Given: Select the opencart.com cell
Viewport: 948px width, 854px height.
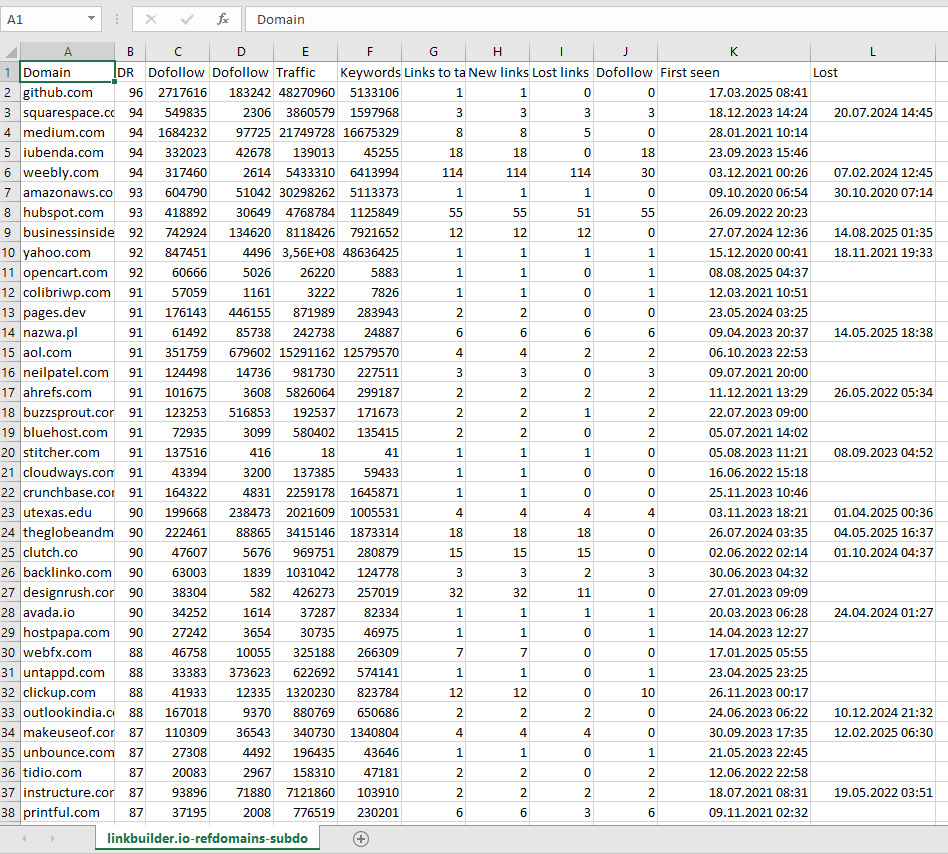Looking at the screenshot, I should [x=68, y=272].
